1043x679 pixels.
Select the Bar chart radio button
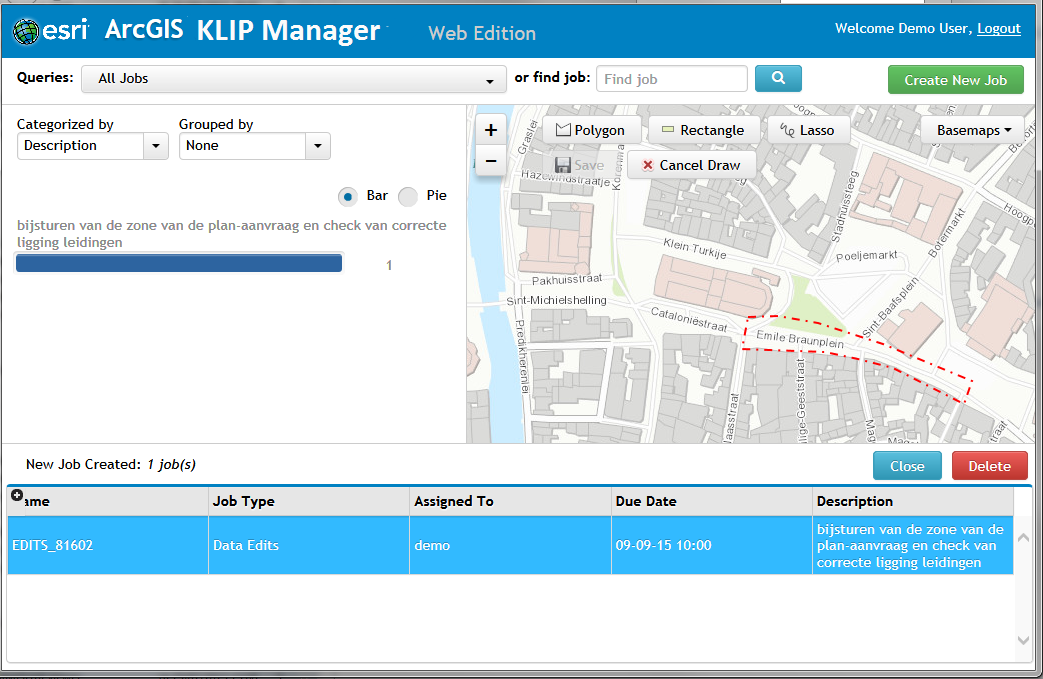[x=347, y=196]
